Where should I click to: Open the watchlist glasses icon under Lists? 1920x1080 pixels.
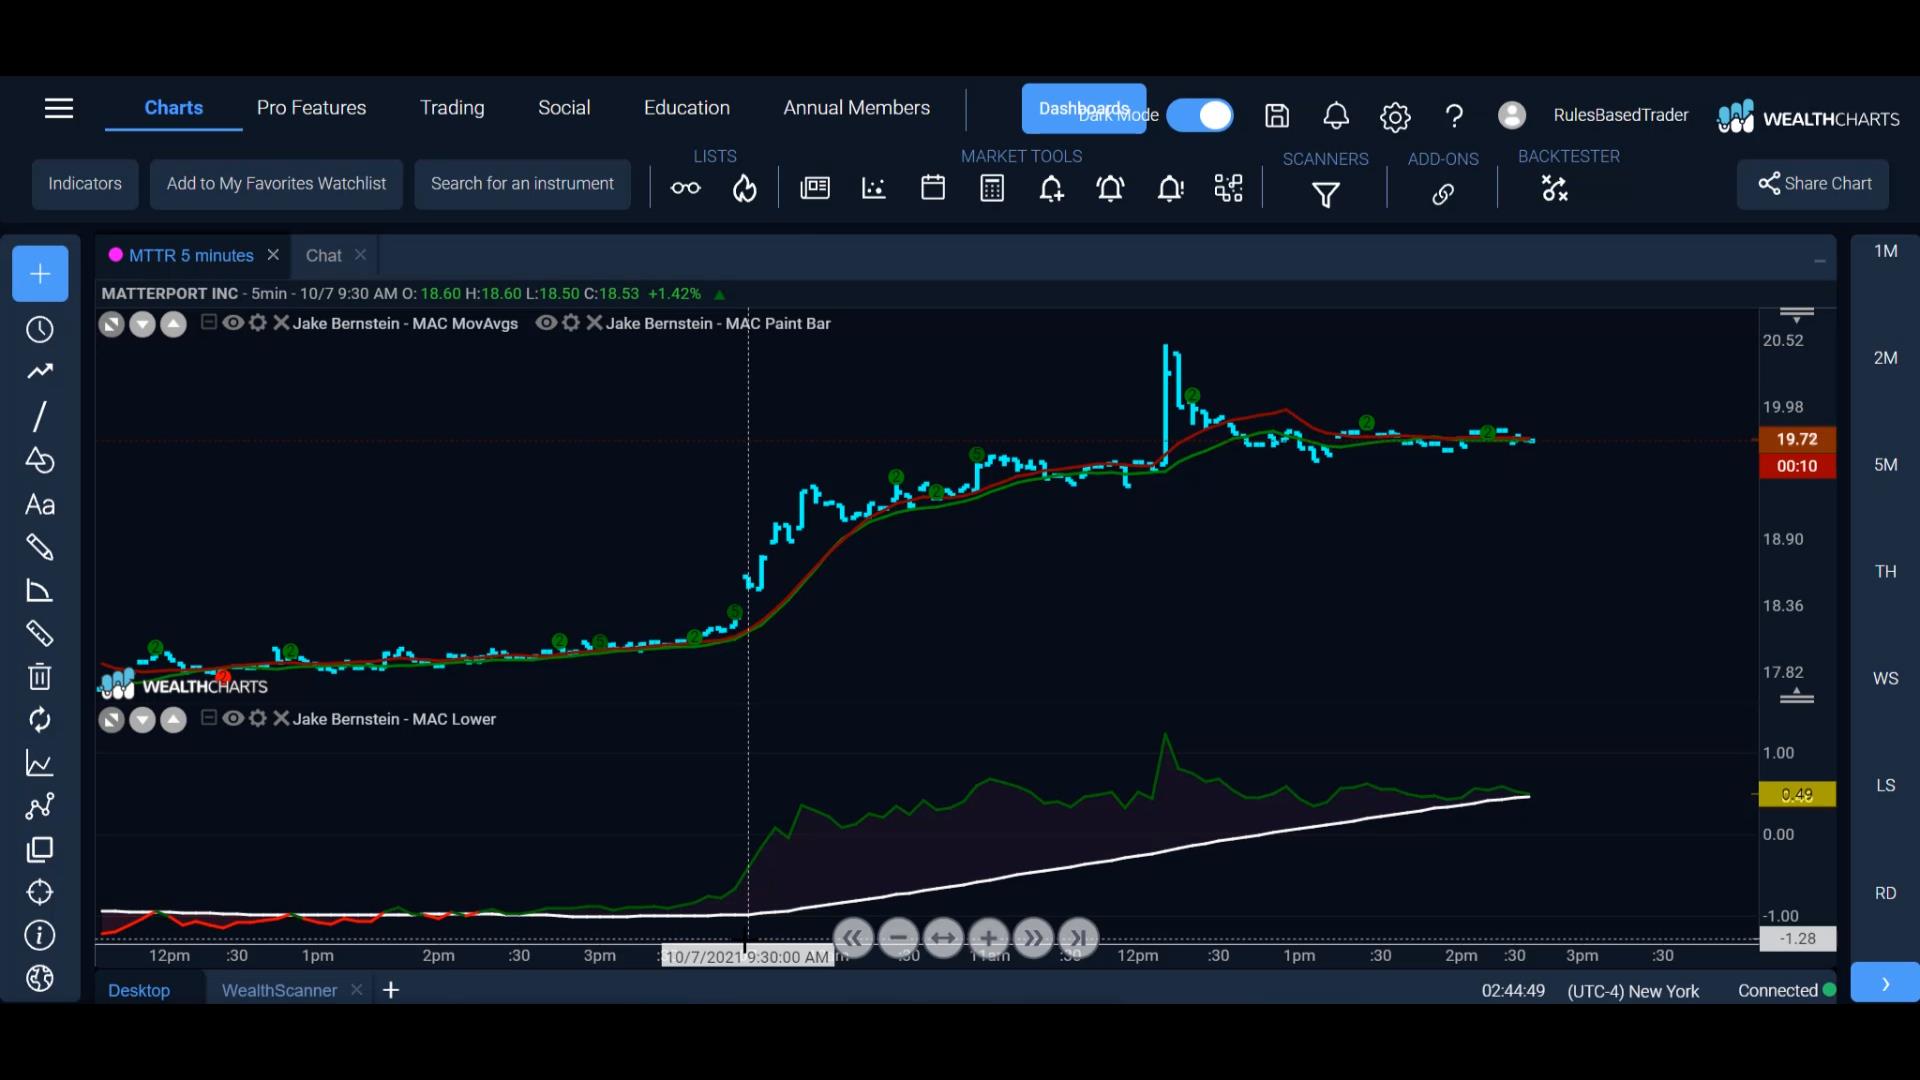point(685,188)
